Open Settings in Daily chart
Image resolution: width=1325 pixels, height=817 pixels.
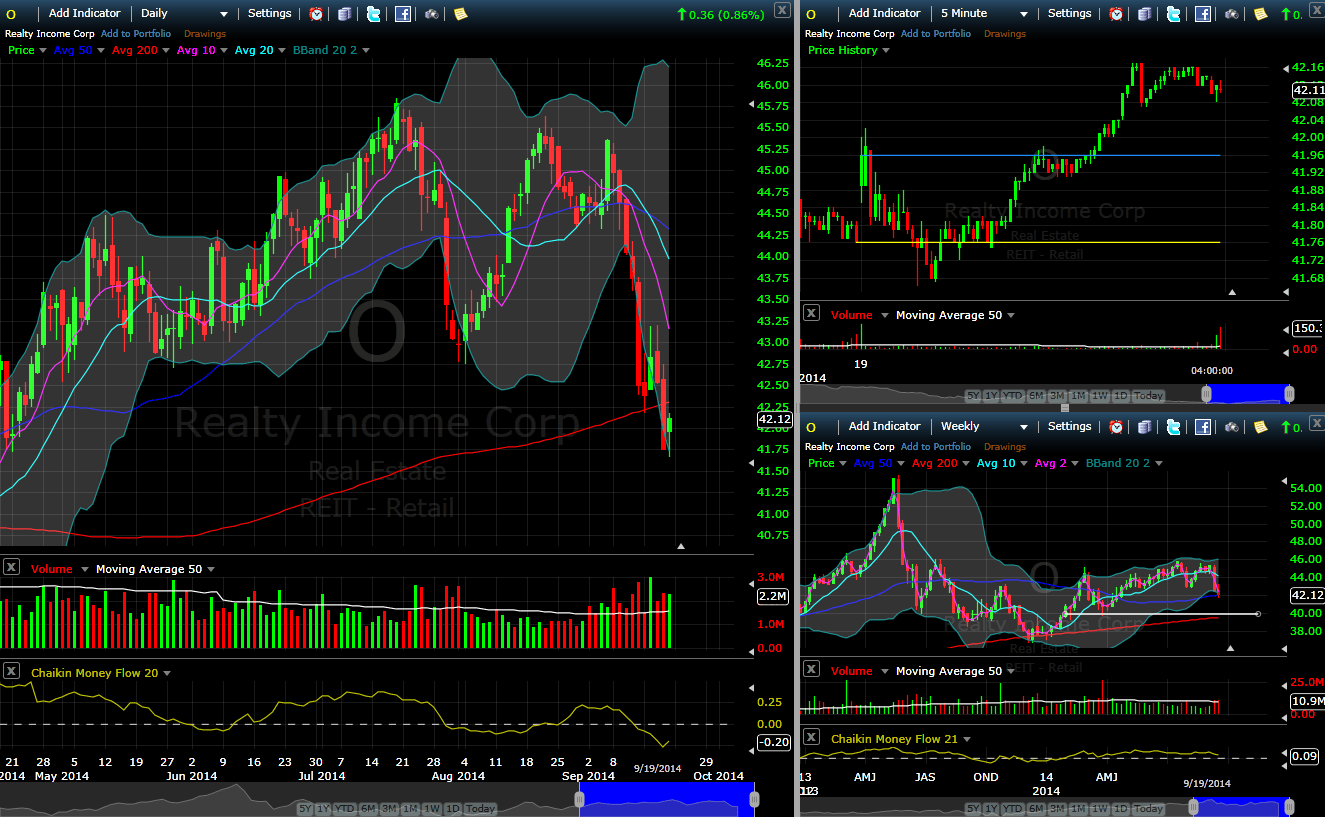click(x=270, y=14)
